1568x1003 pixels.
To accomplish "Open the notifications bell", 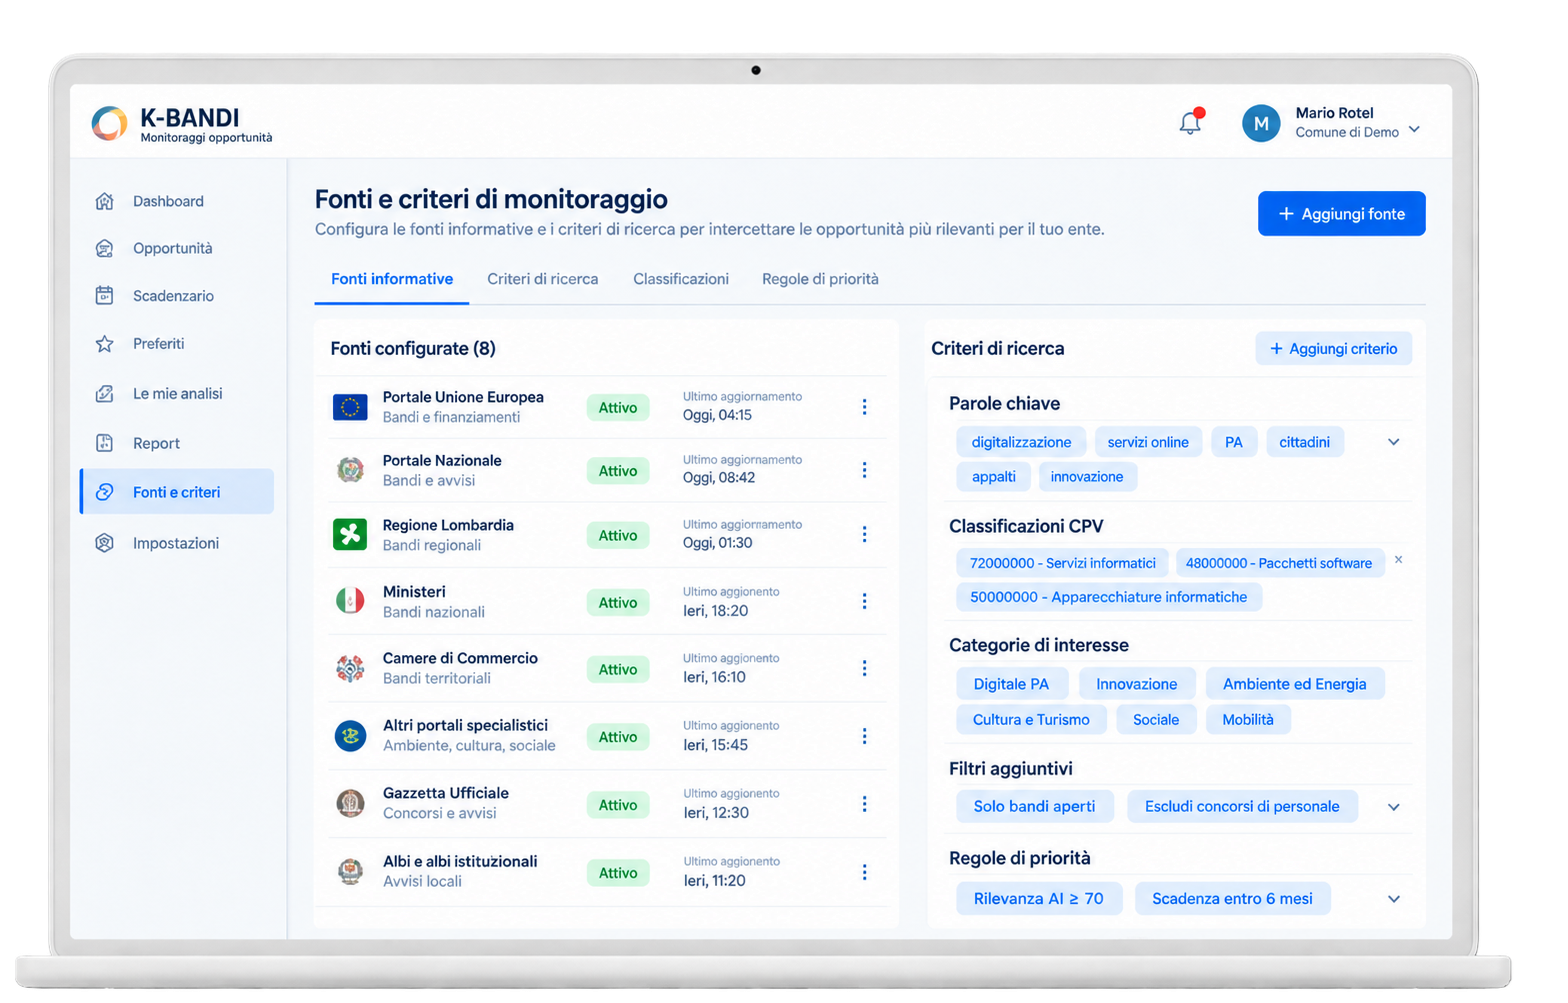I will coord(1190,123).
